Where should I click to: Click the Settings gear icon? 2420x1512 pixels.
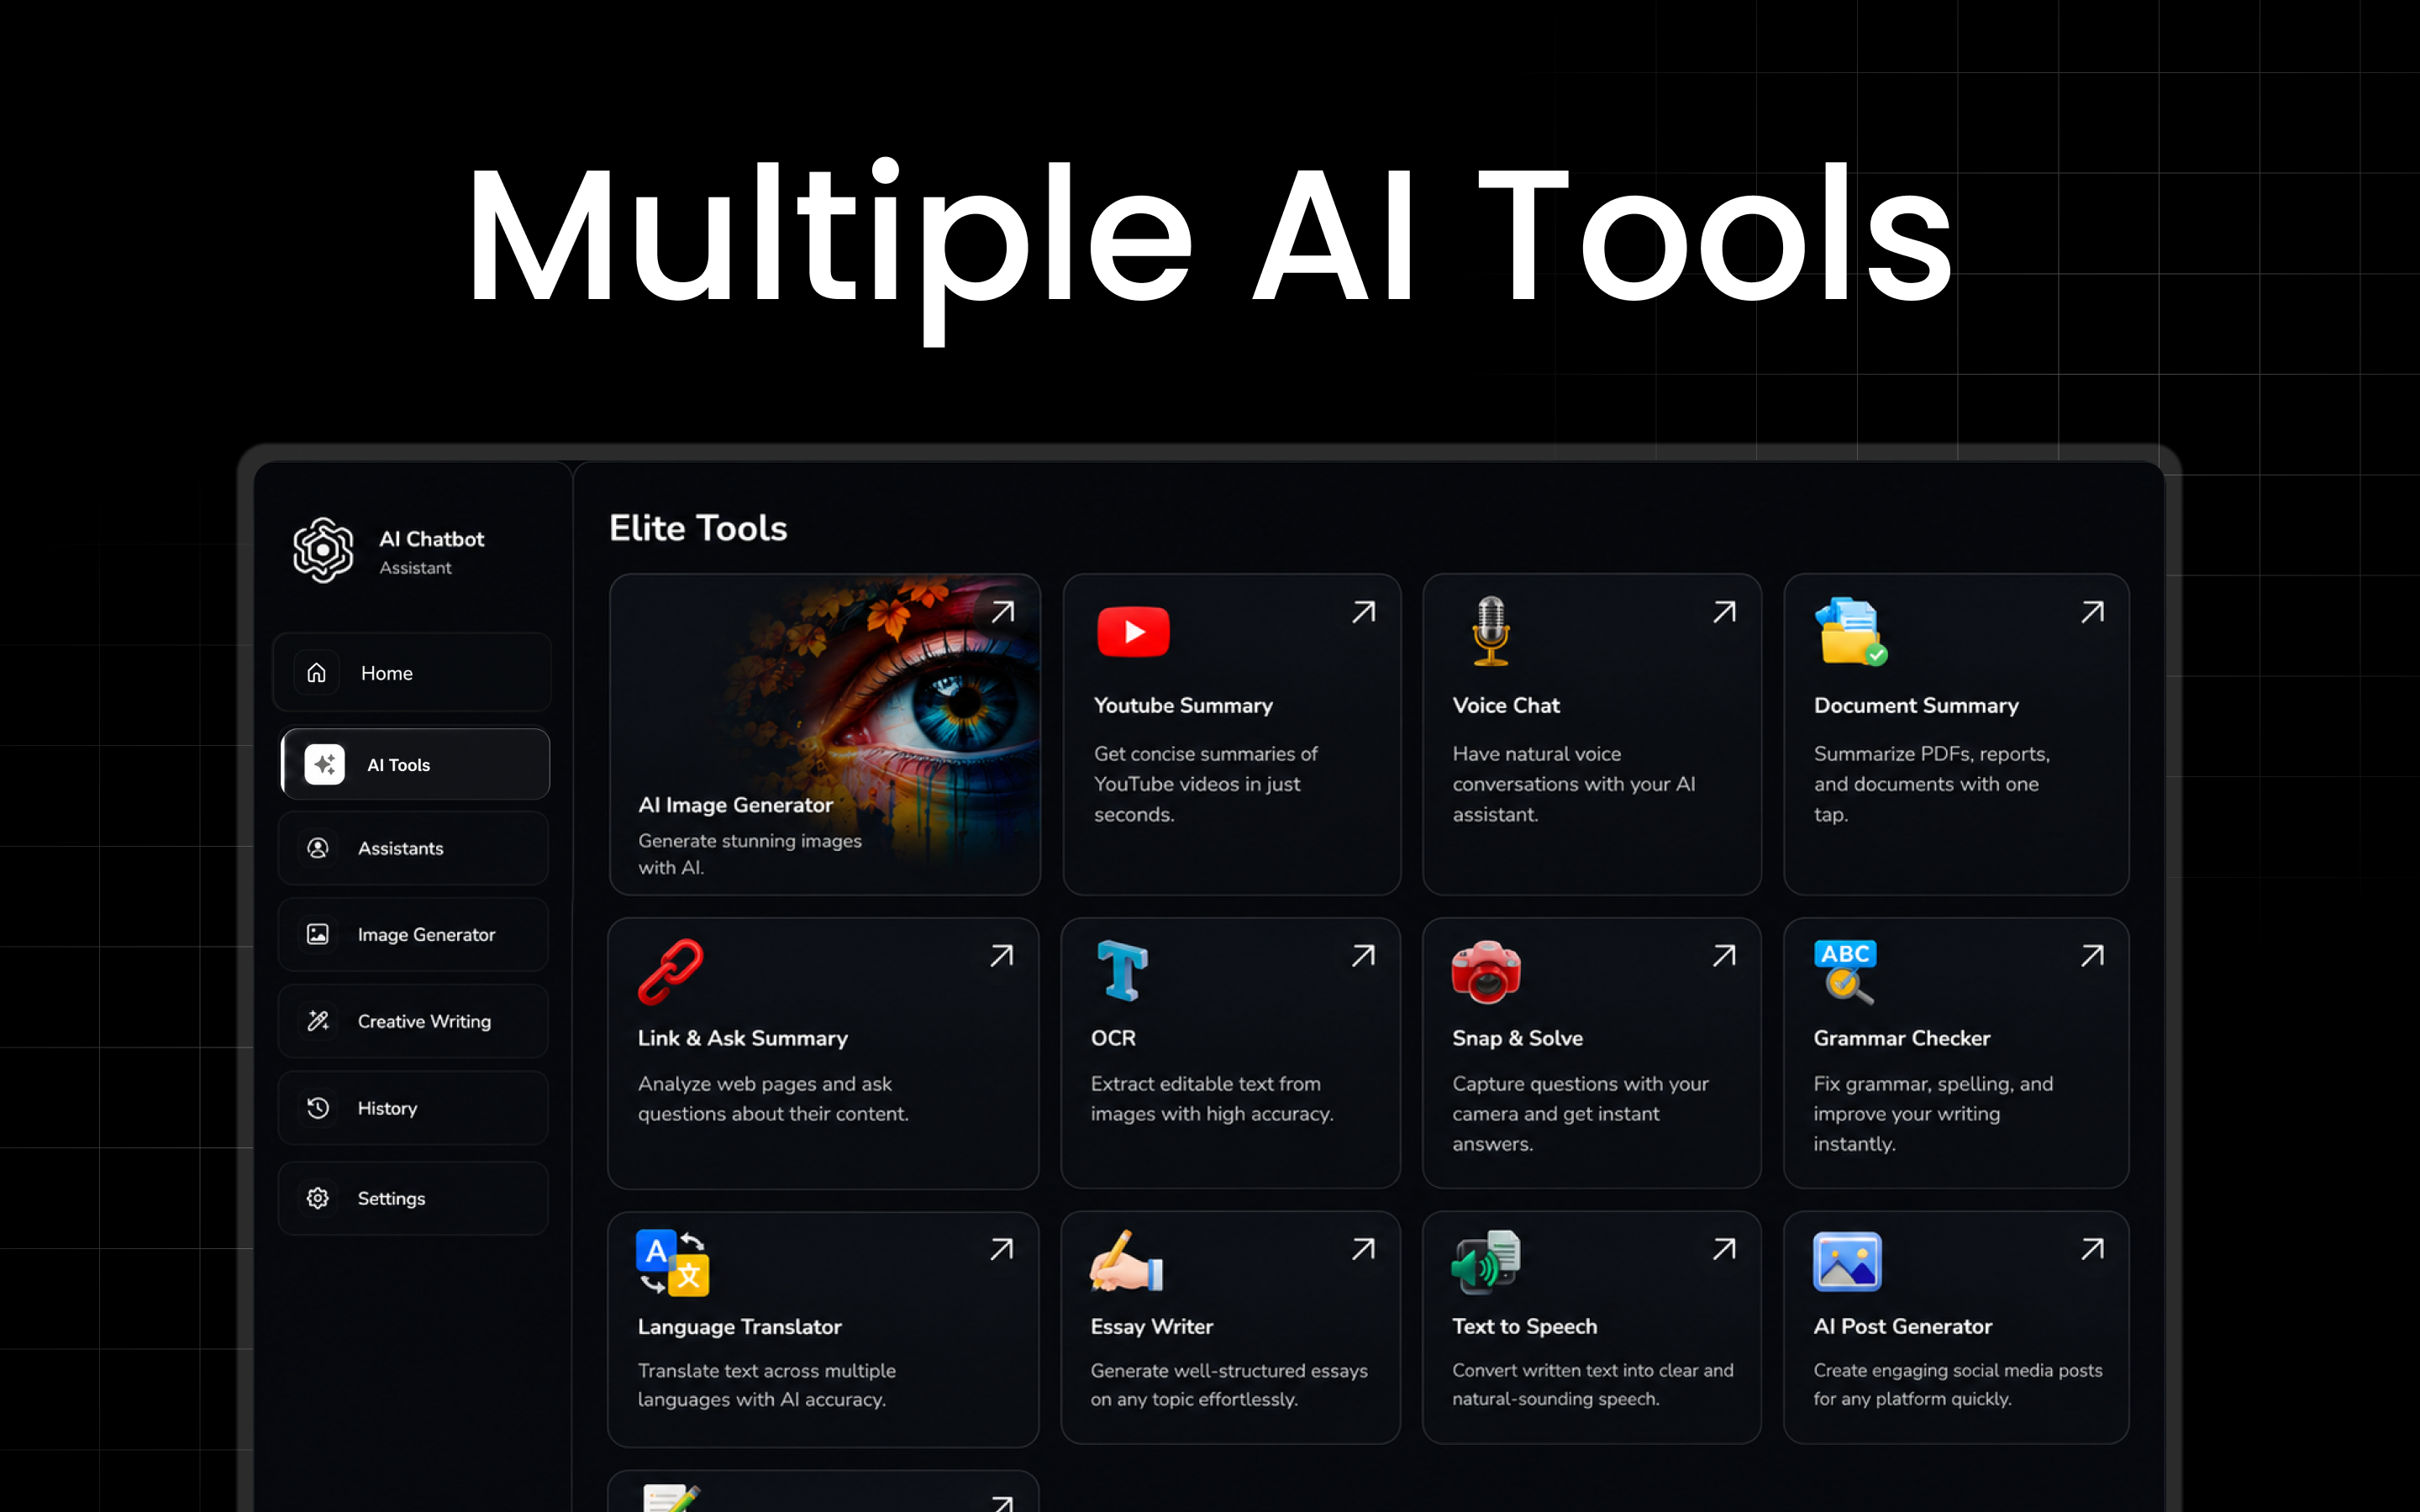coord(318,1198)
